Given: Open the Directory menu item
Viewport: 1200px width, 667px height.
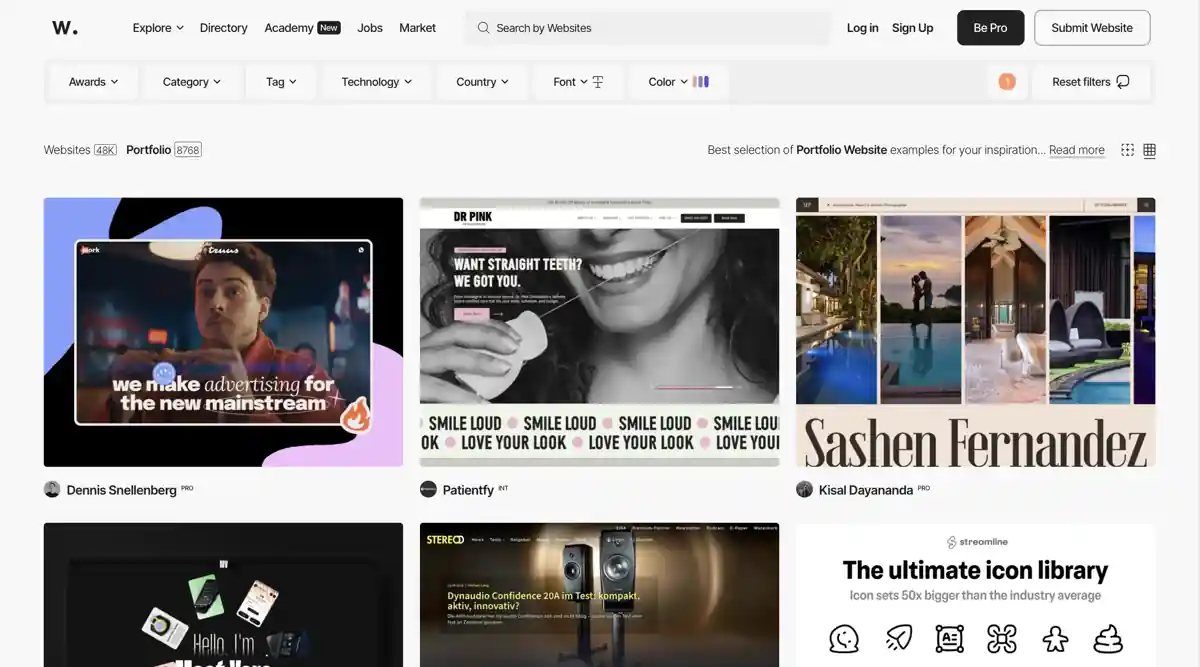Looking at the screenshot, I should click(224, 28).
